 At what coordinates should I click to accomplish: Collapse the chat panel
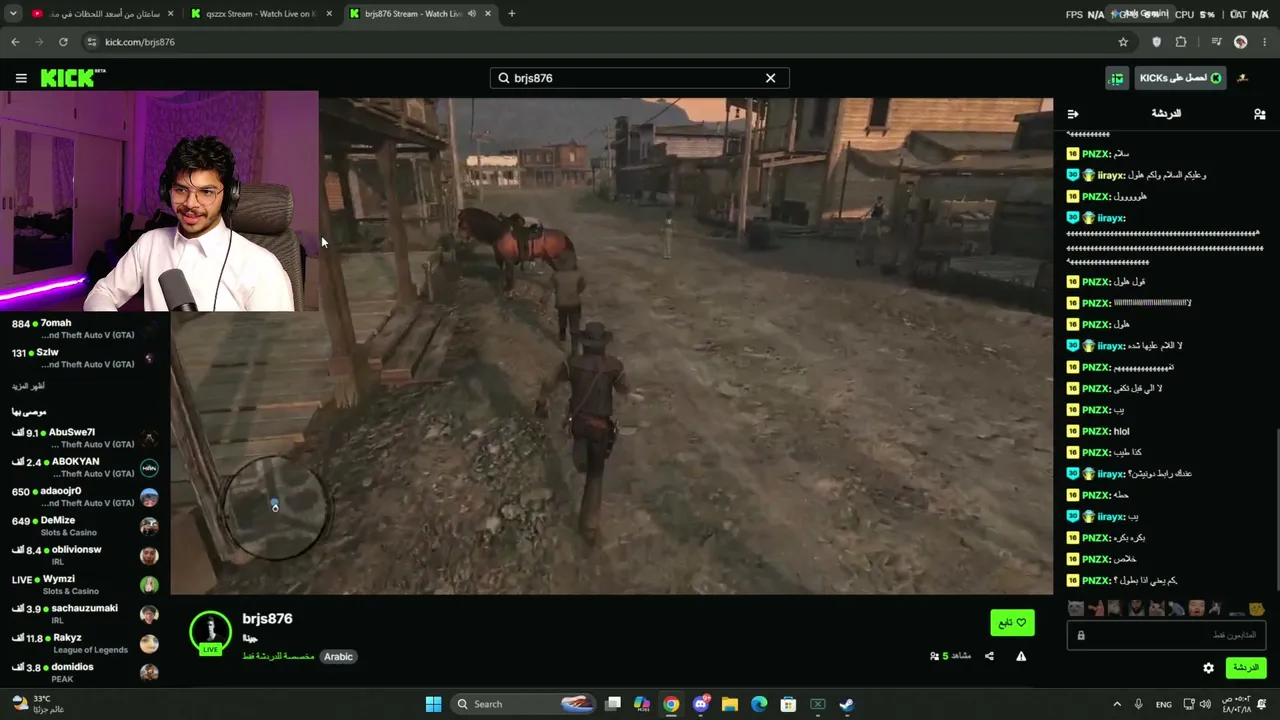pos(1073,114)
